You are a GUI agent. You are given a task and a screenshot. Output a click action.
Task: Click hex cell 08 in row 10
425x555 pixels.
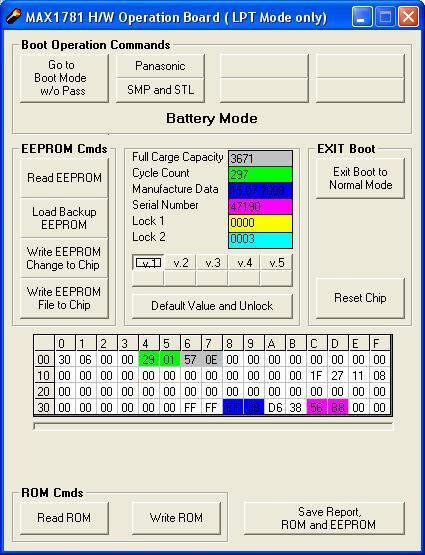[x=379, y=376]
